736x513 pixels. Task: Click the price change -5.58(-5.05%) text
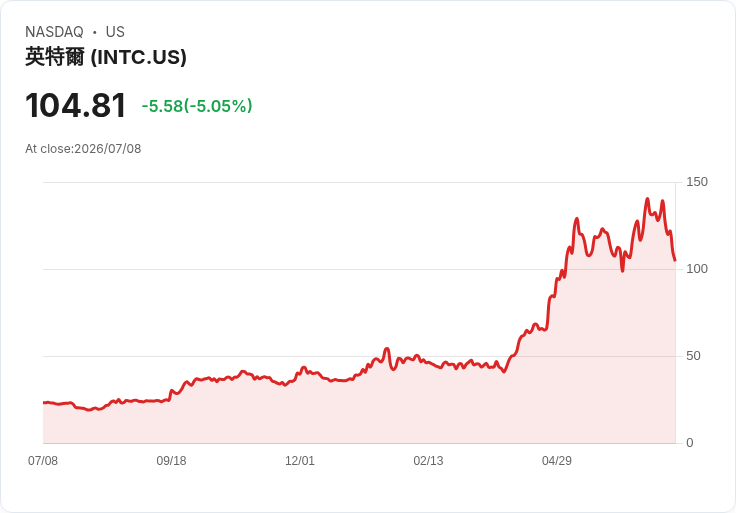pos(197,106)
